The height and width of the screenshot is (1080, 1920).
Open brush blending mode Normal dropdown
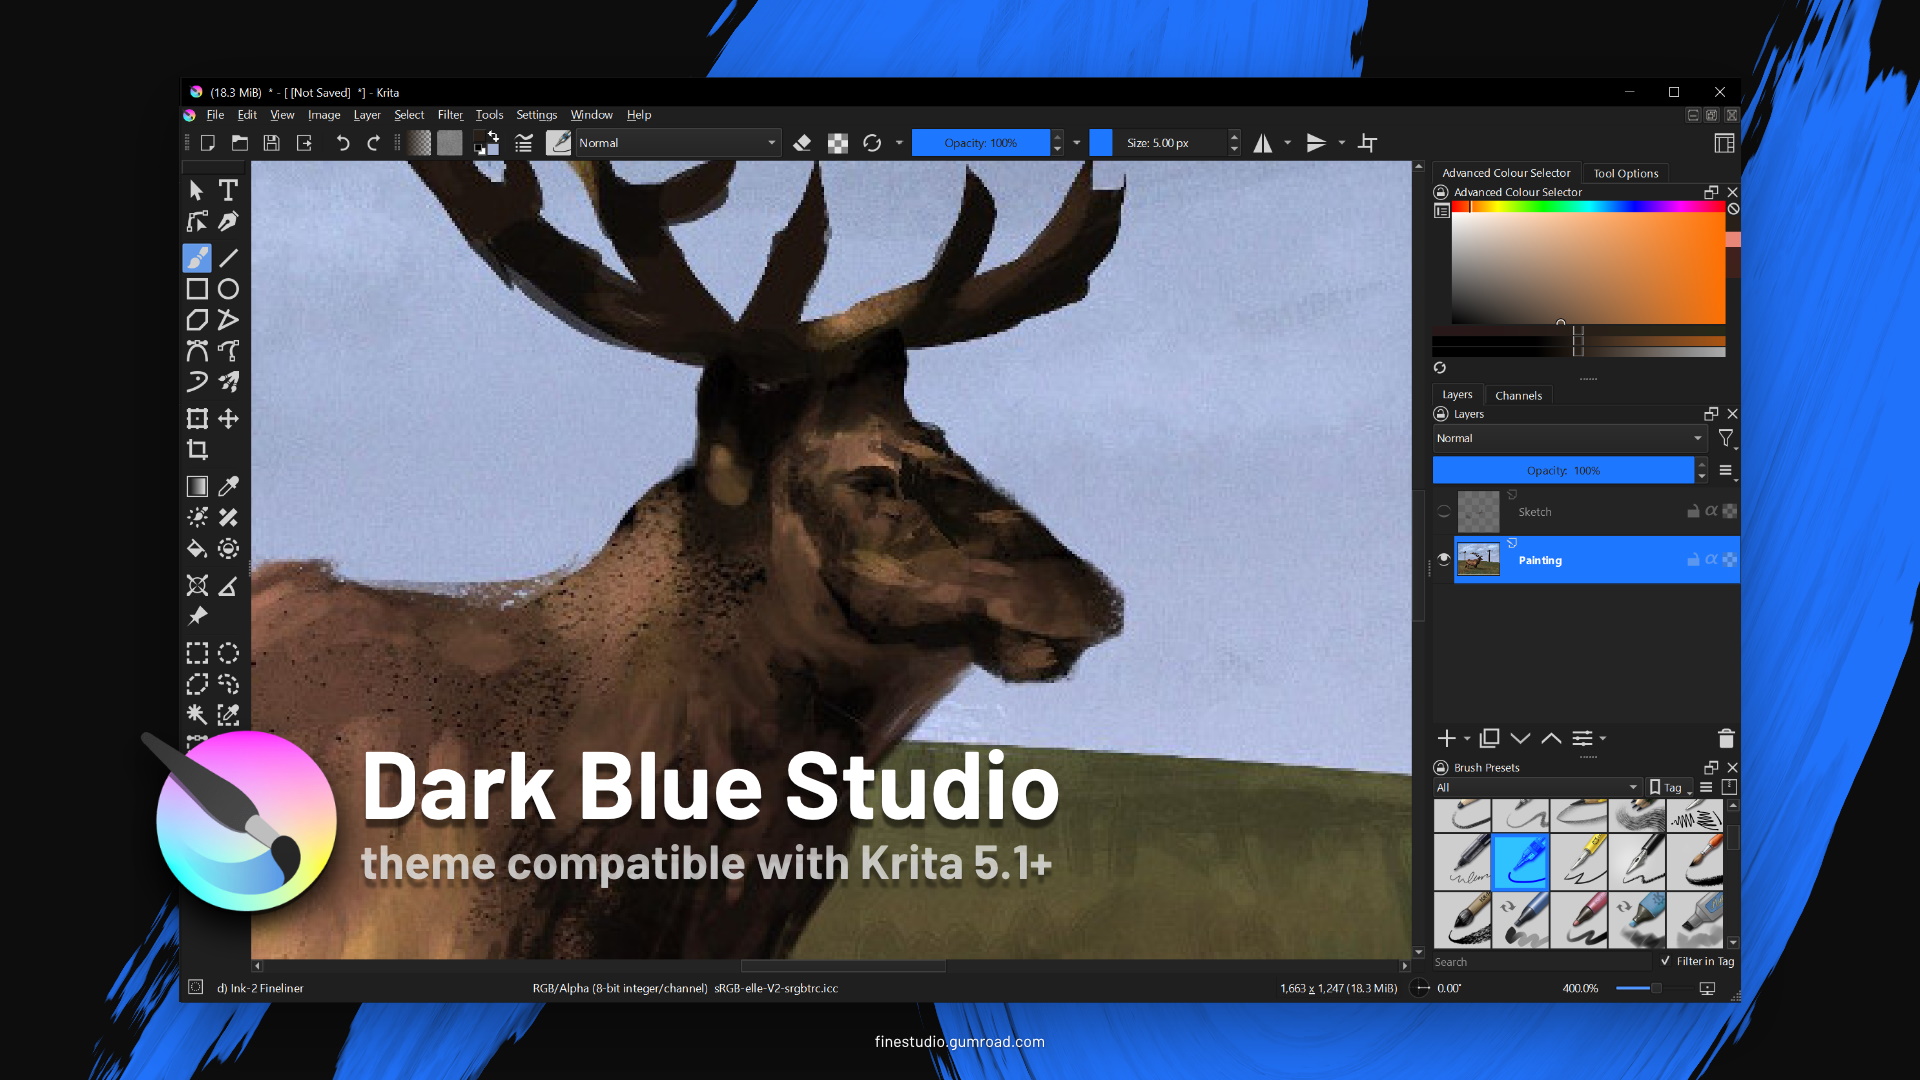tap(677, 143)
